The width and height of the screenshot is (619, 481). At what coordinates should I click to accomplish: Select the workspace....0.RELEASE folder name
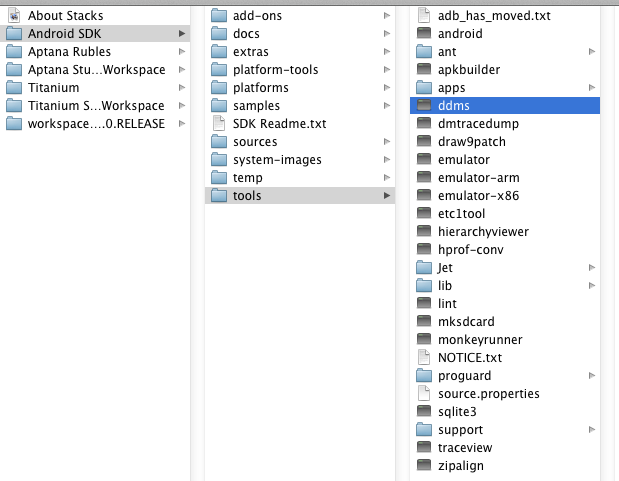(96, 124)
